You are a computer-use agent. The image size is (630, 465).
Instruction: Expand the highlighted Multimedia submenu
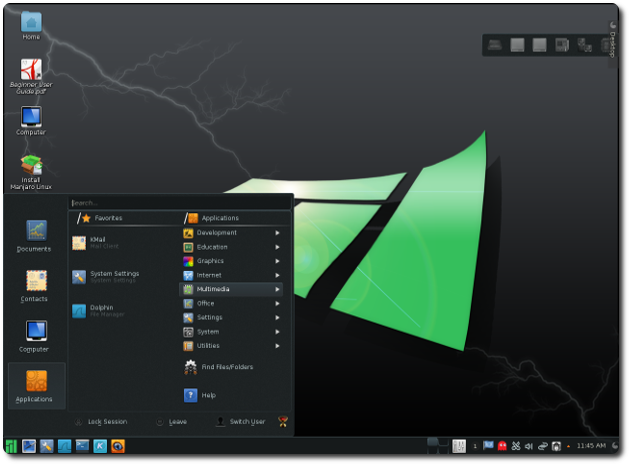[x=231, y=289]
